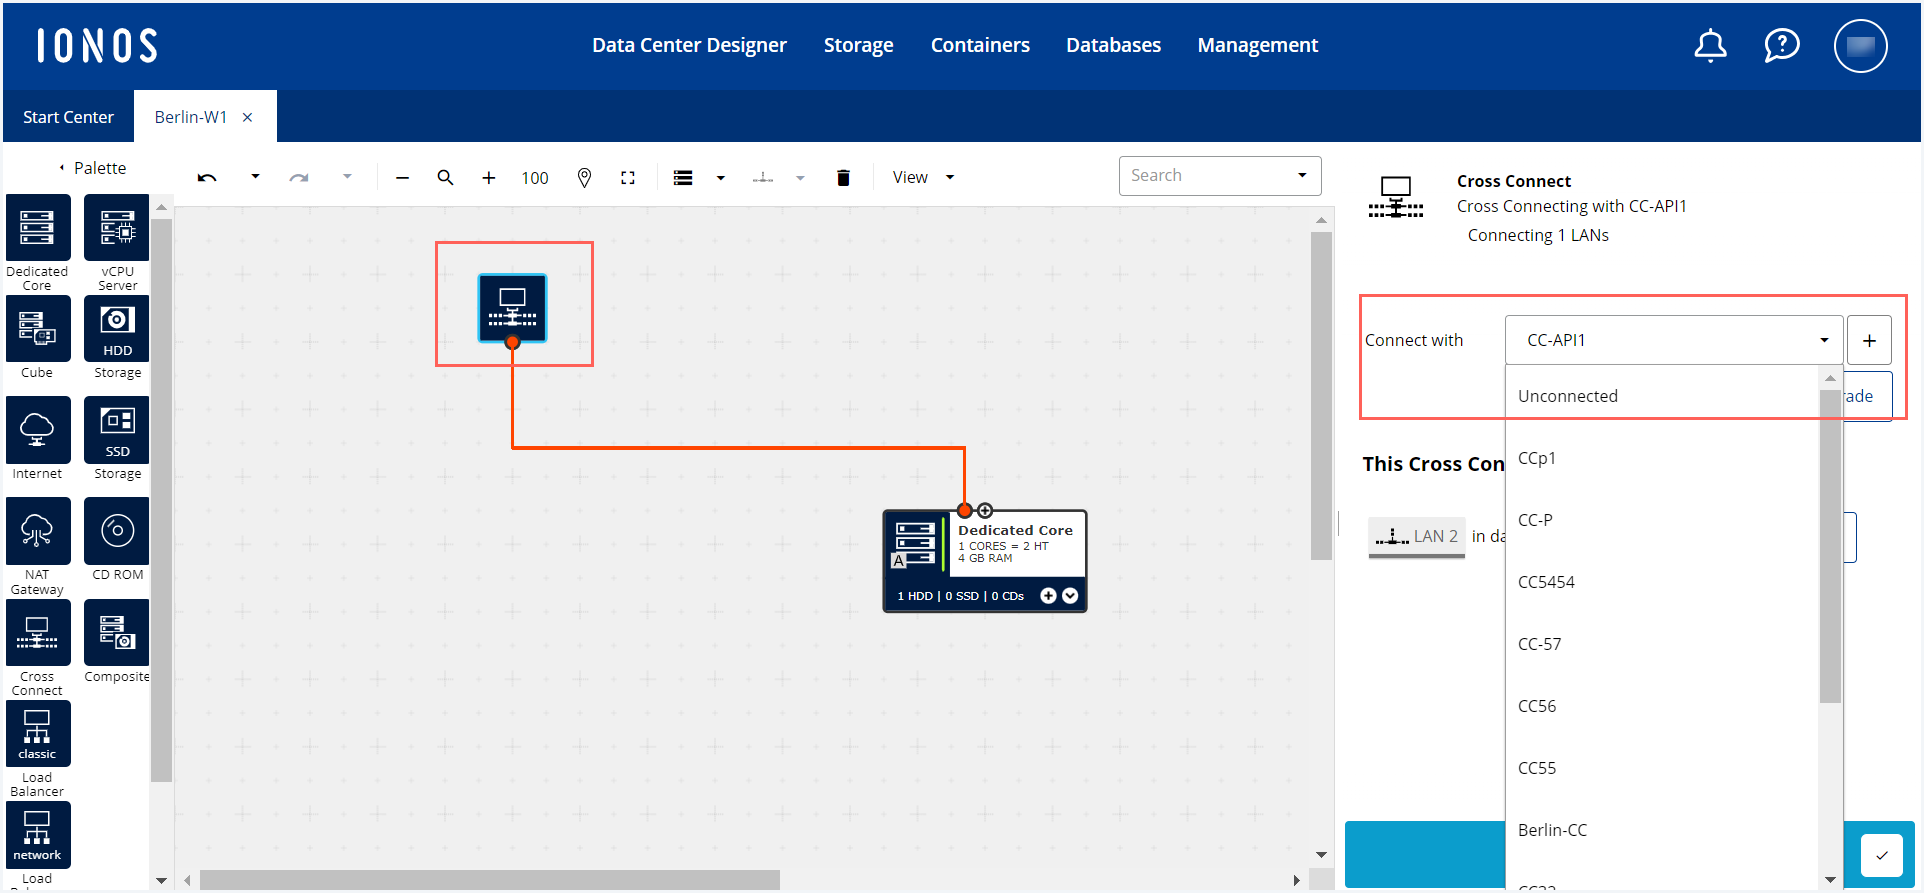Open notifications bell icon
This screenshot has height=893, width=1924.
(1710, 46)
